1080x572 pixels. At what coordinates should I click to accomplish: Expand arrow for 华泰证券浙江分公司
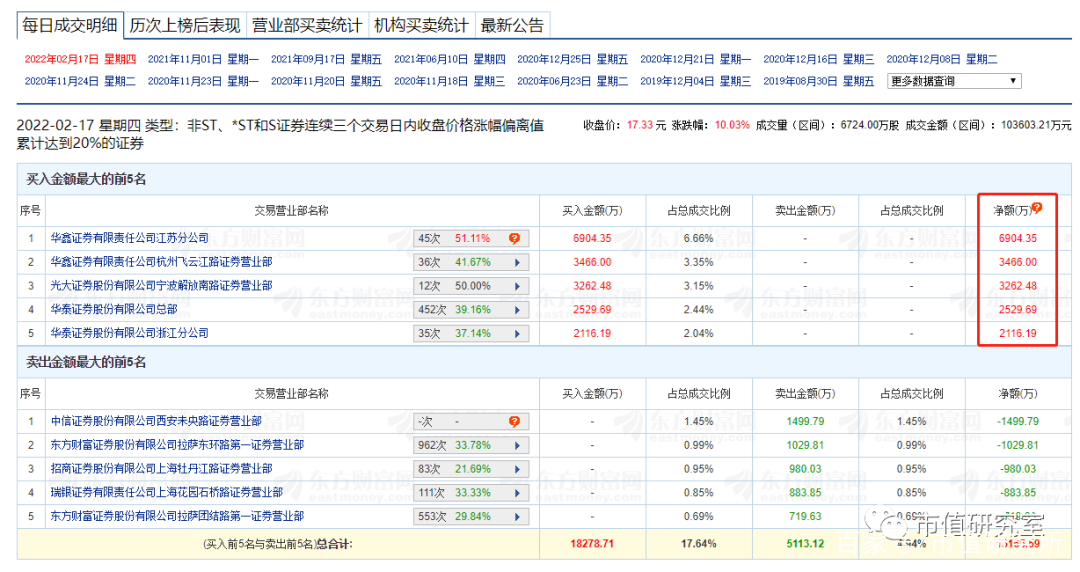click(517, 334)
